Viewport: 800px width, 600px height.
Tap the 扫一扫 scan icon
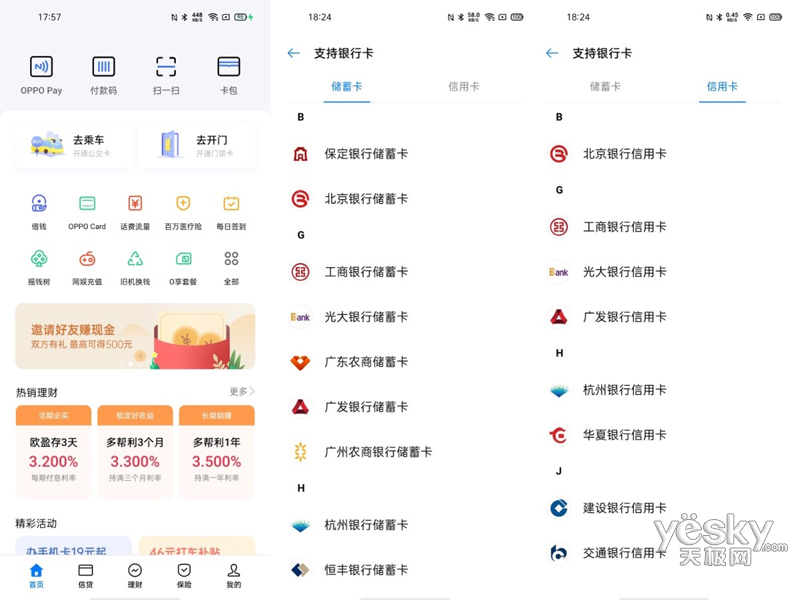tap(166, 67)
